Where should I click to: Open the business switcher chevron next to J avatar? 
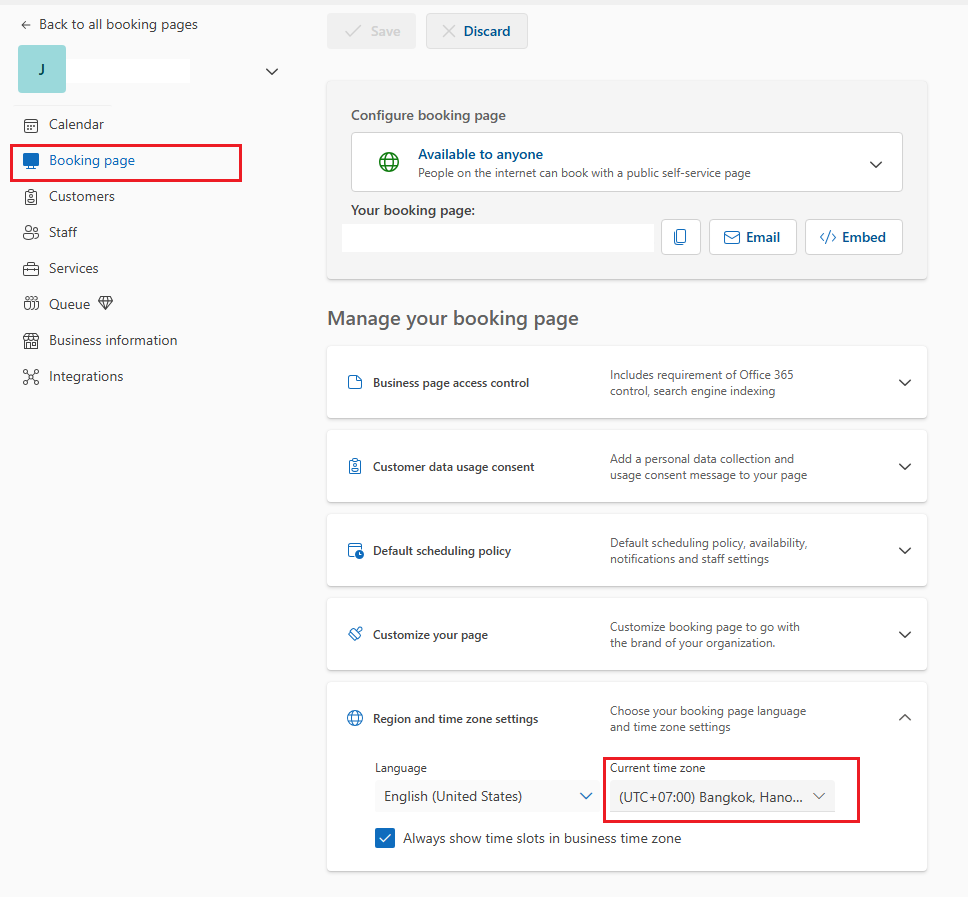point(272,72)
